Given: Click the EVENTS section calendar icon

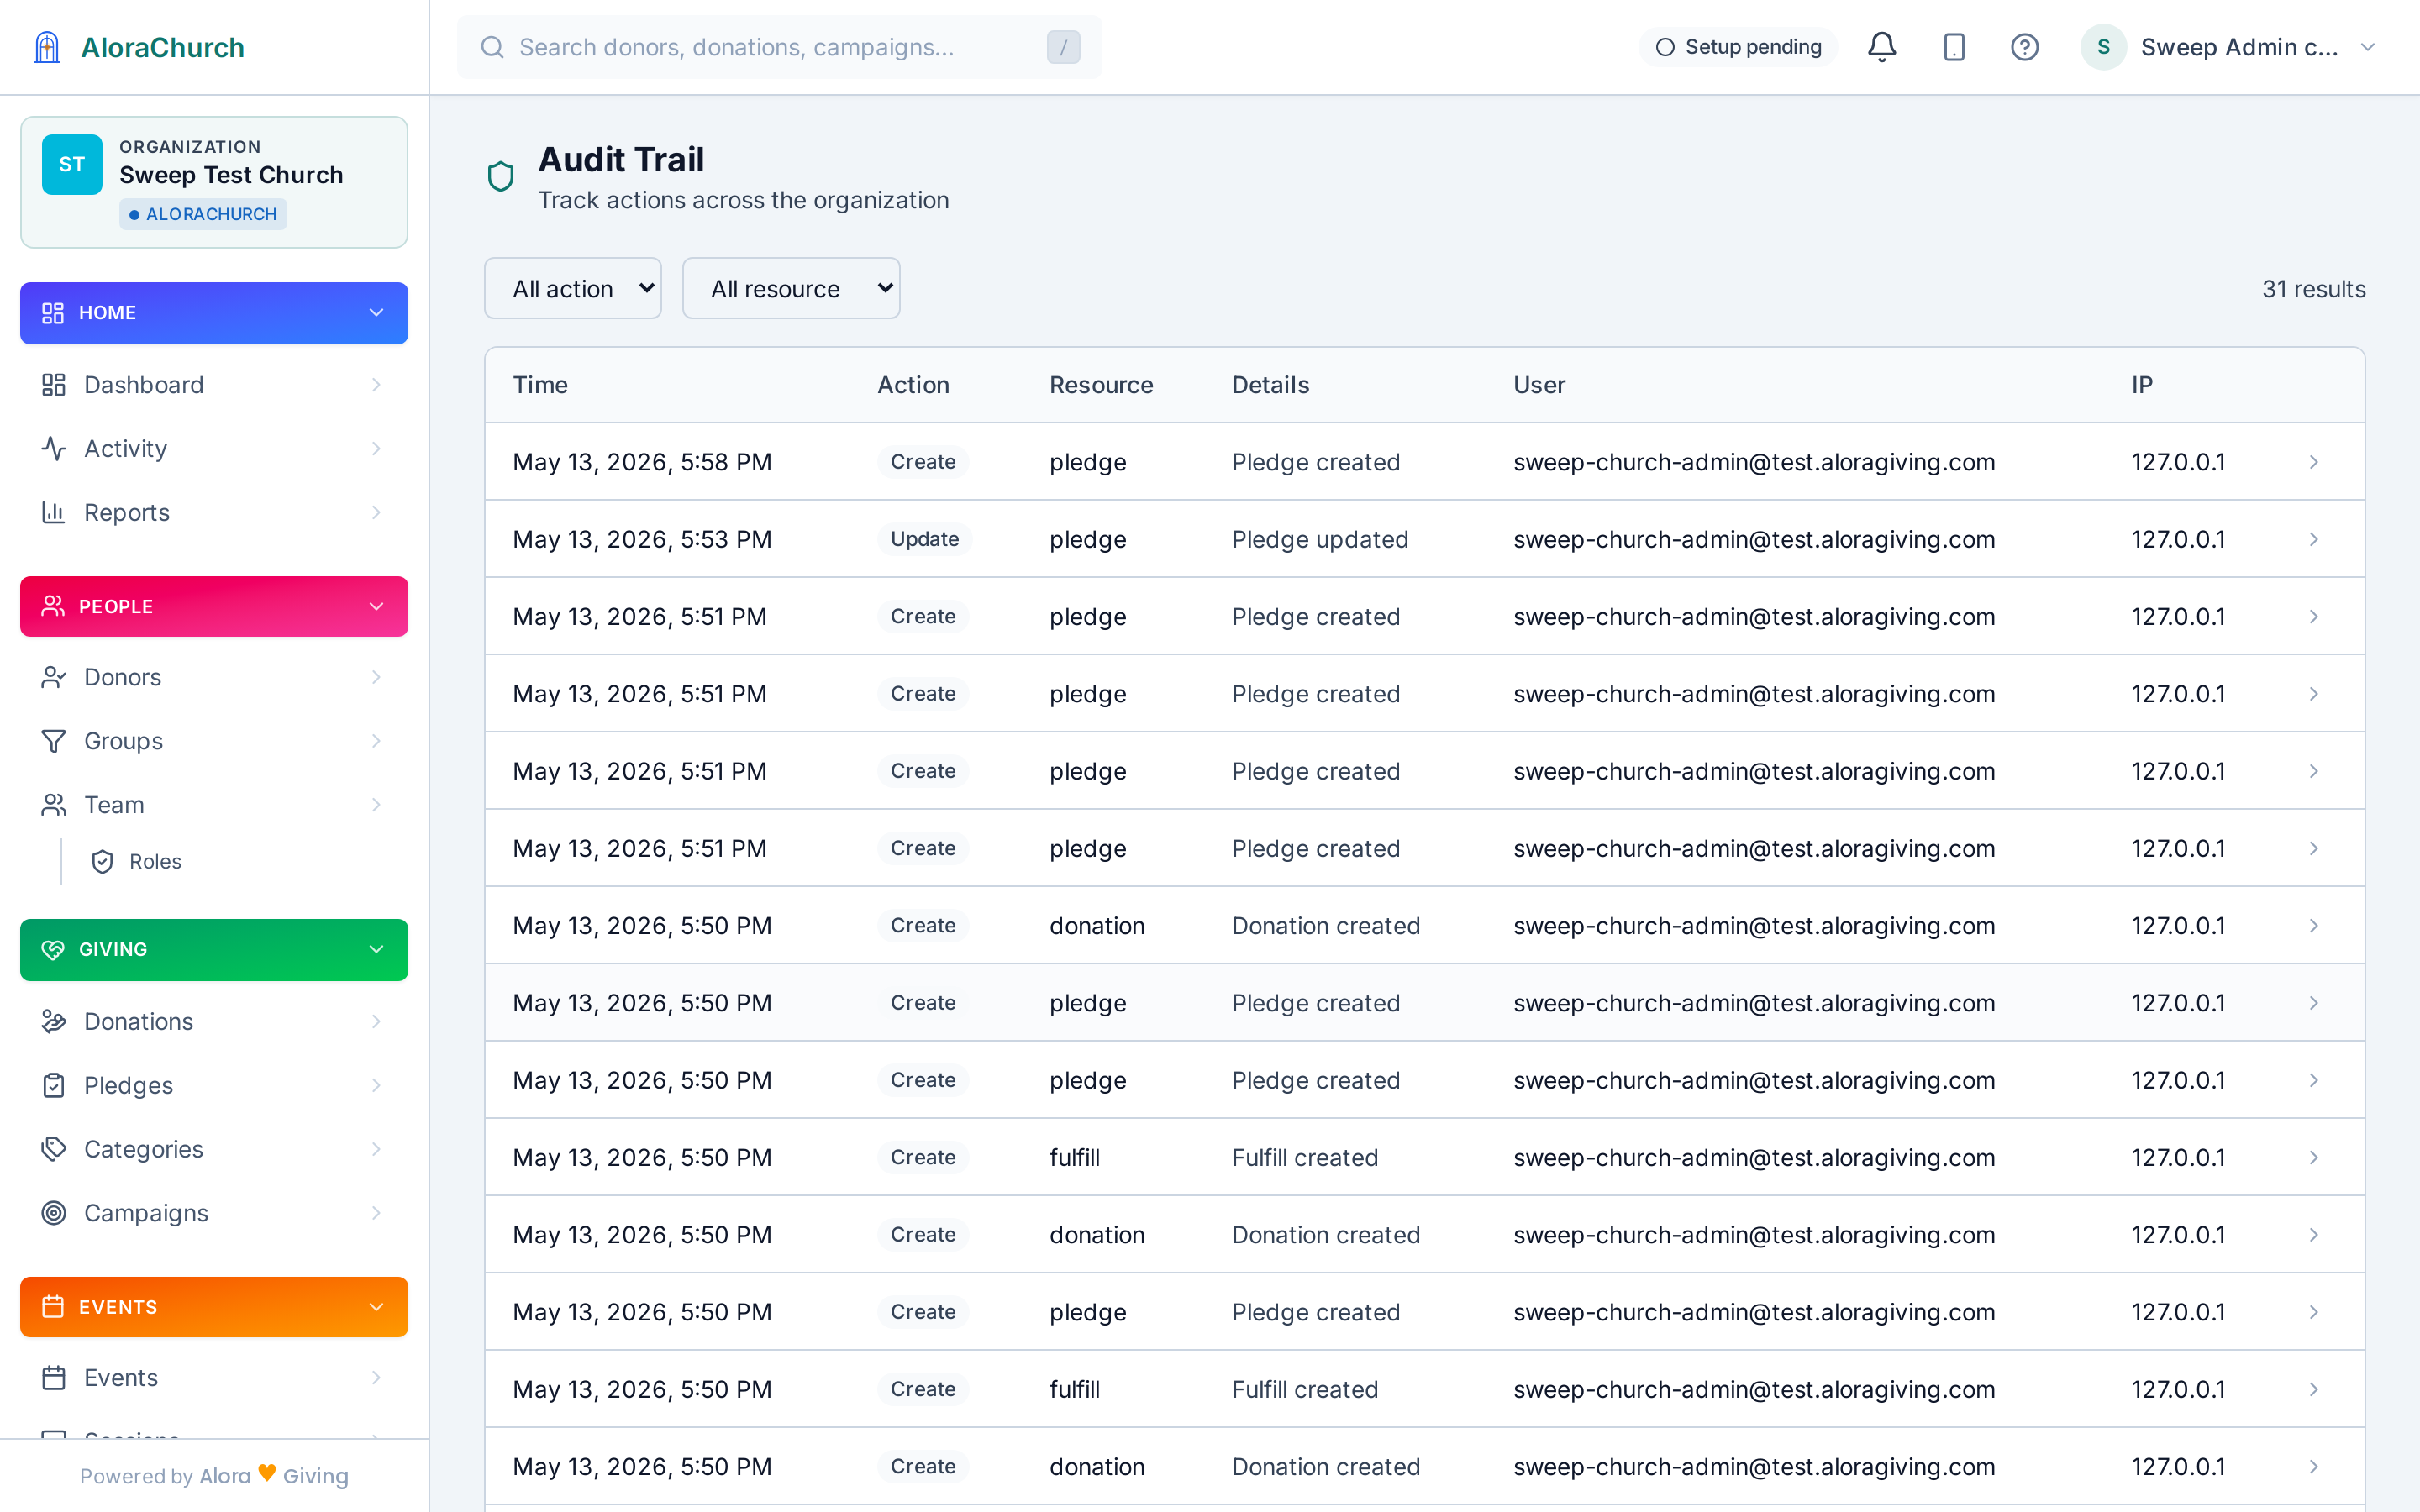Looking at the screenshot, I should (52, 1307).
